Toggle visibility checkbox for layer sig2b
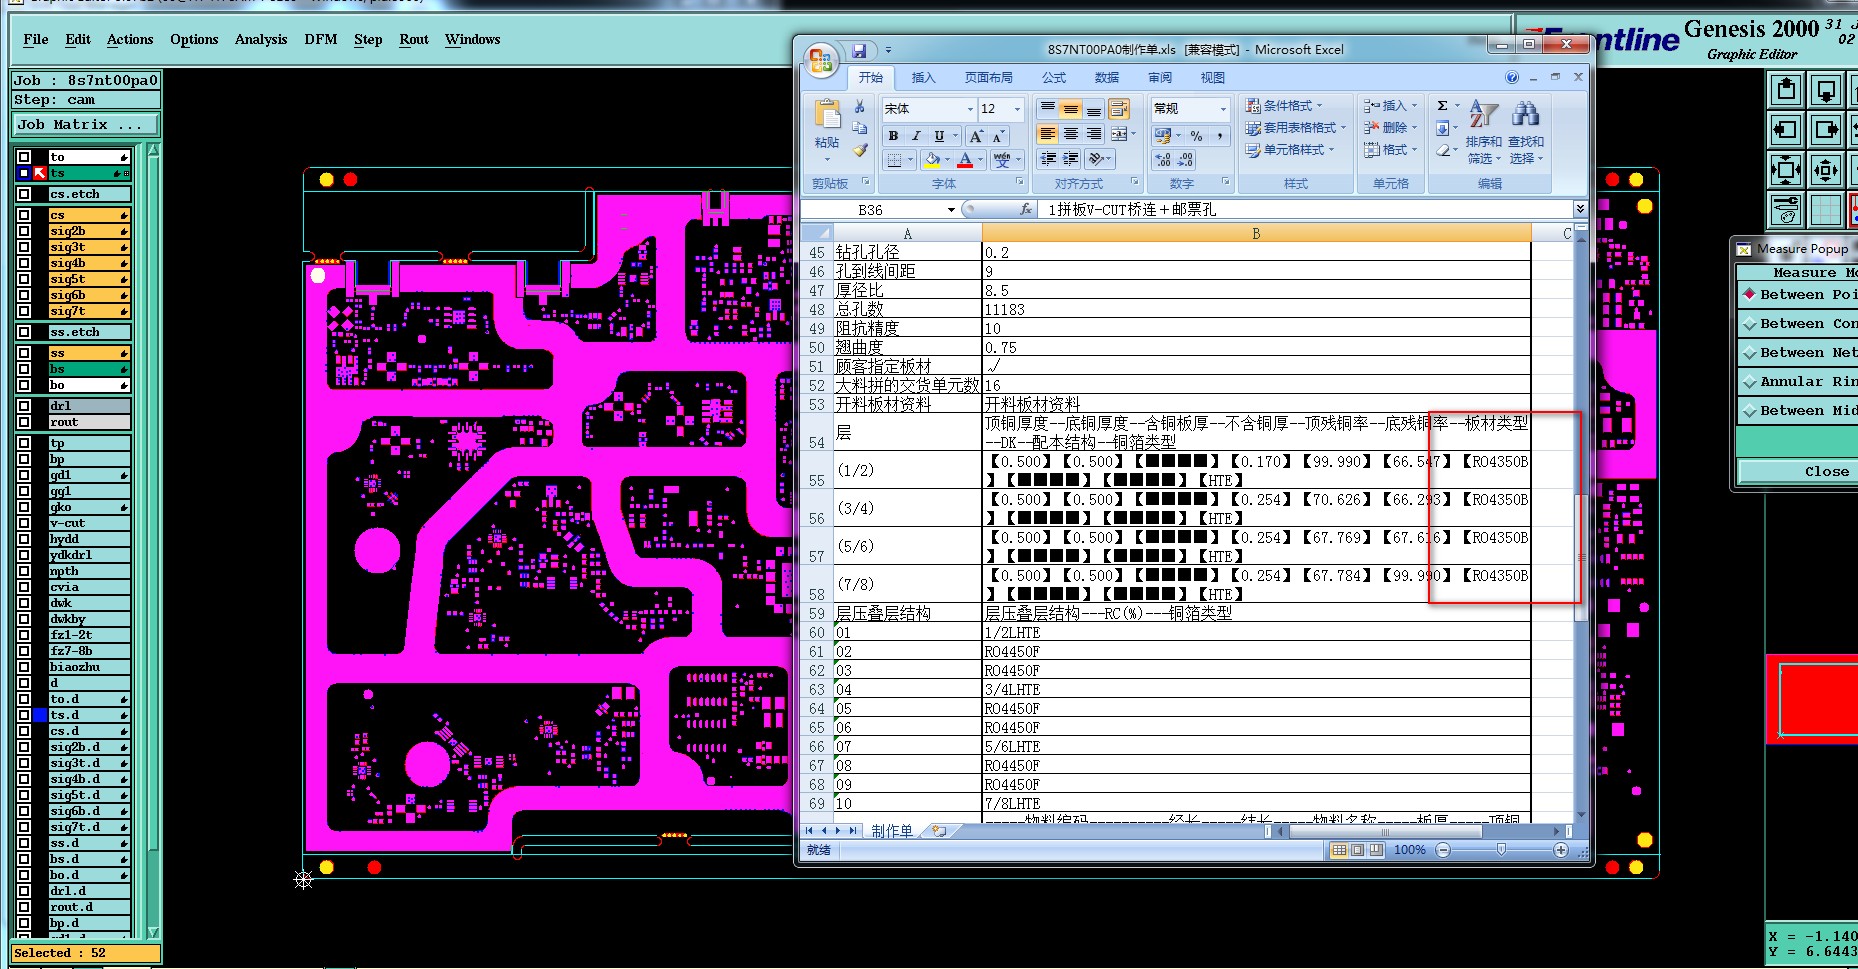This screenshot has height=969, width=1858. click(24, 231)
